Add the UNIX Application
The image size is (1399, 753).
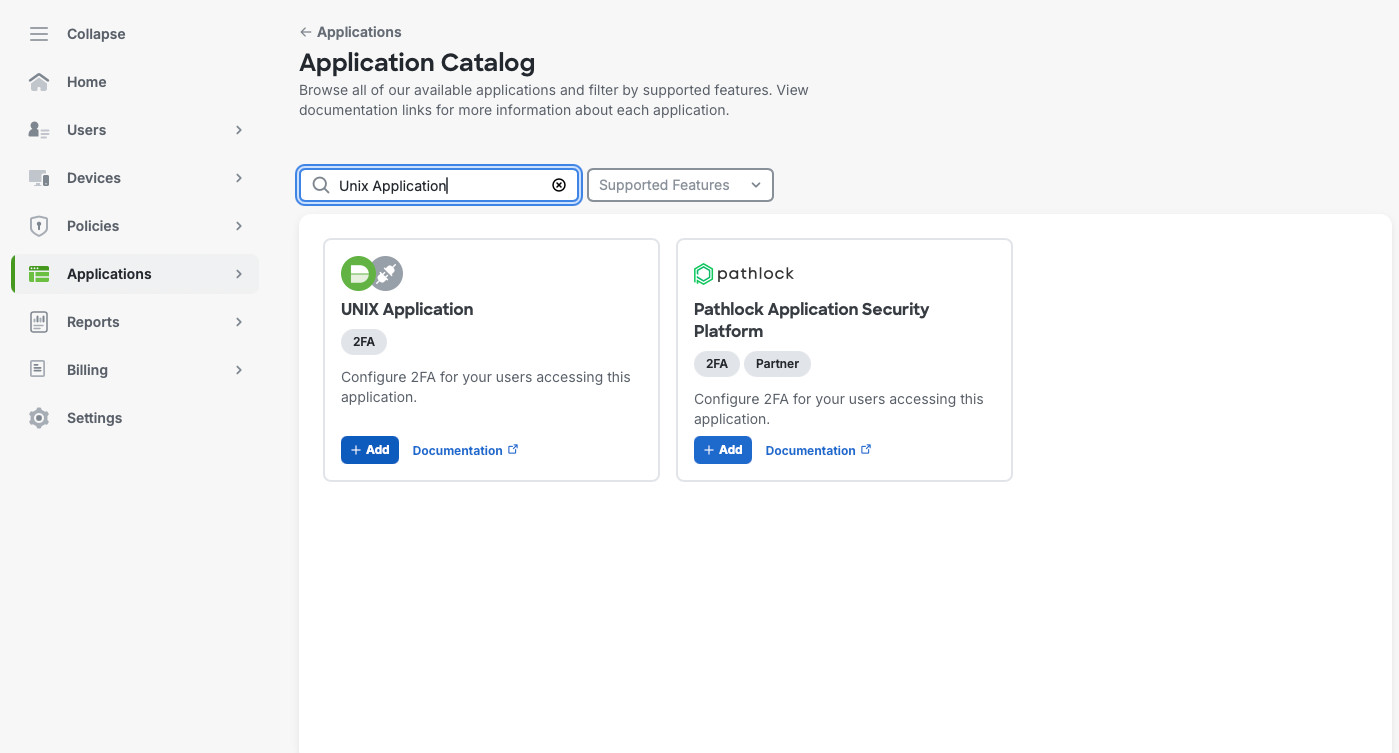coord(370,450)
